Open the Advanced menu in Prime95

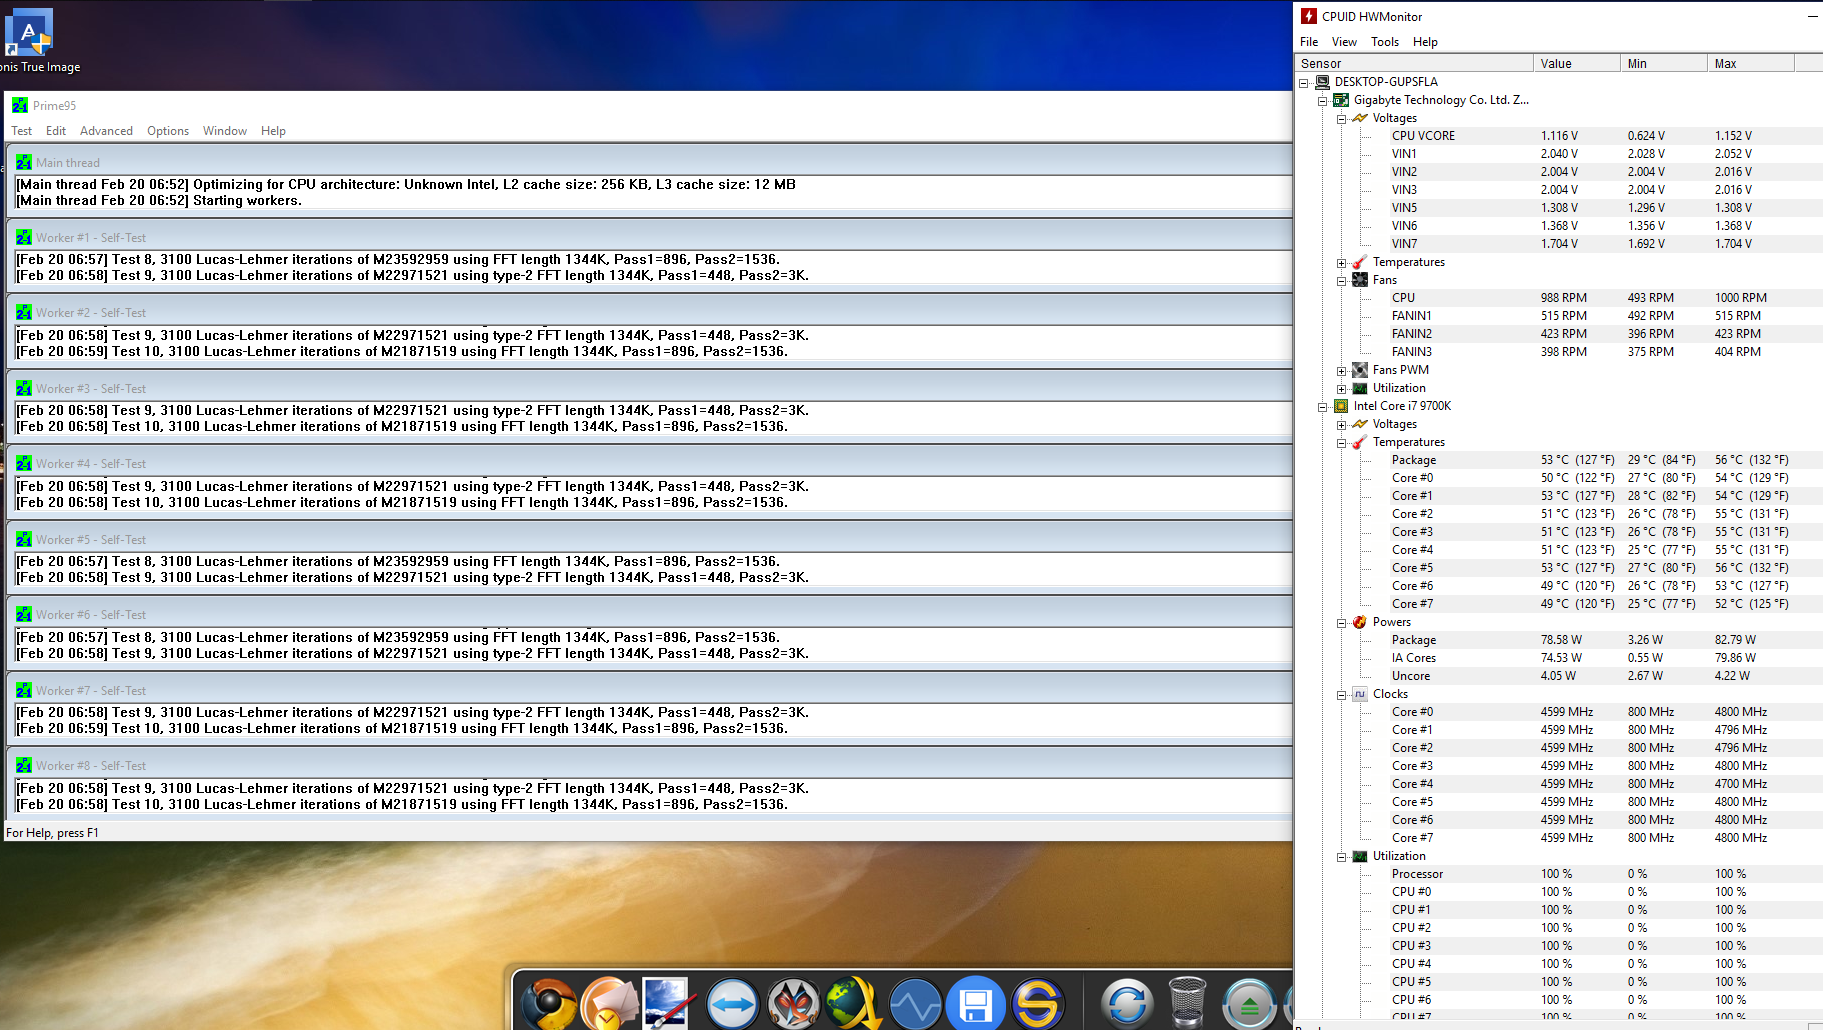106,131
